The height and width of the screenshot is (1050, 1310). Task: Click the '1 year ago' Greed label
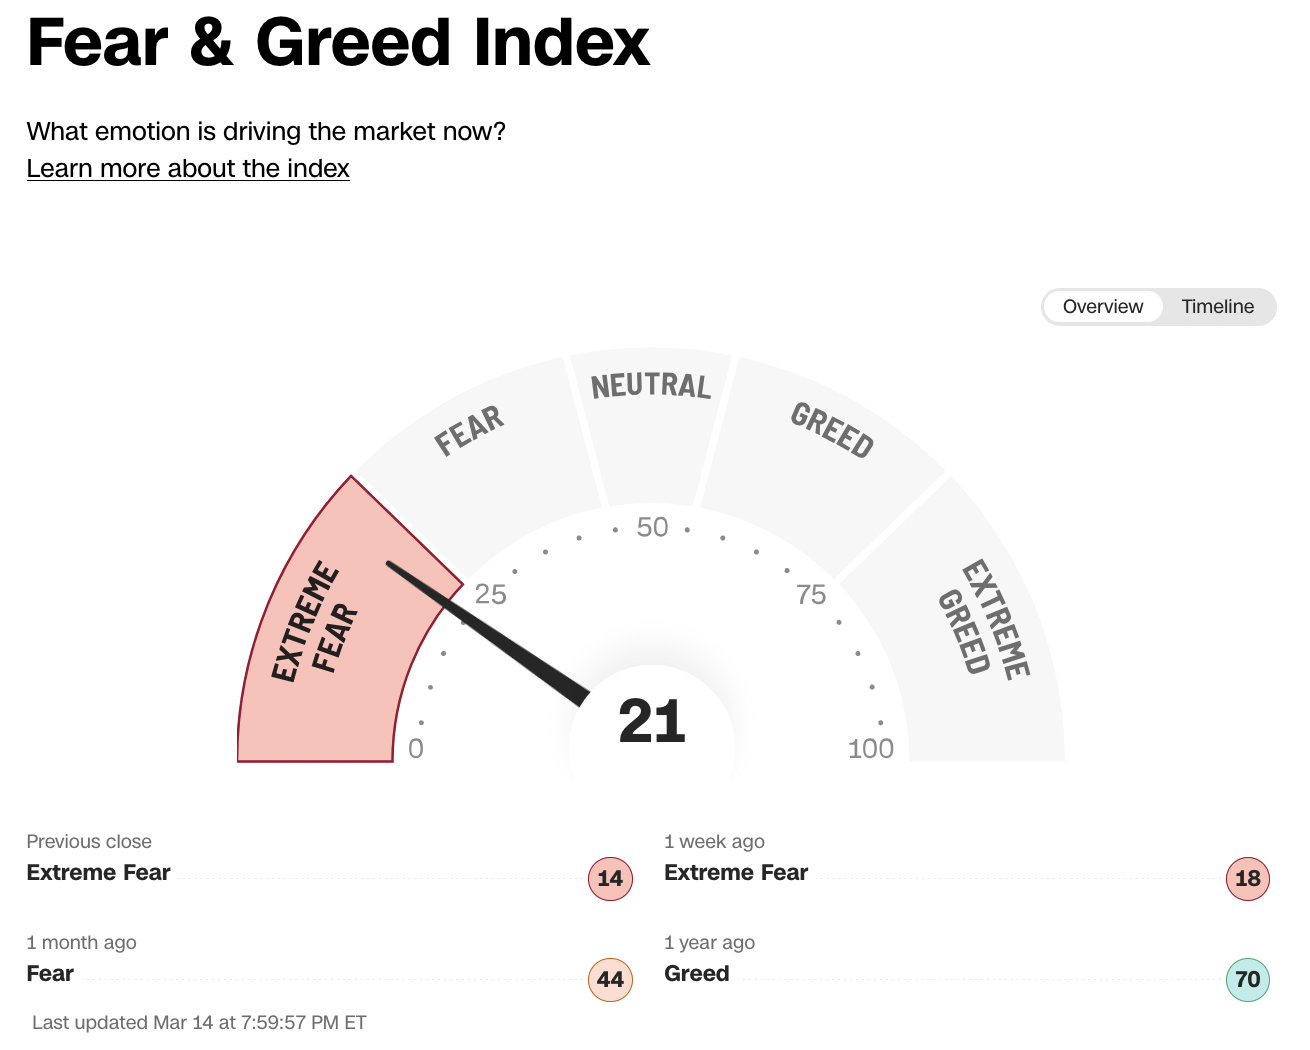tap(697, 974)
